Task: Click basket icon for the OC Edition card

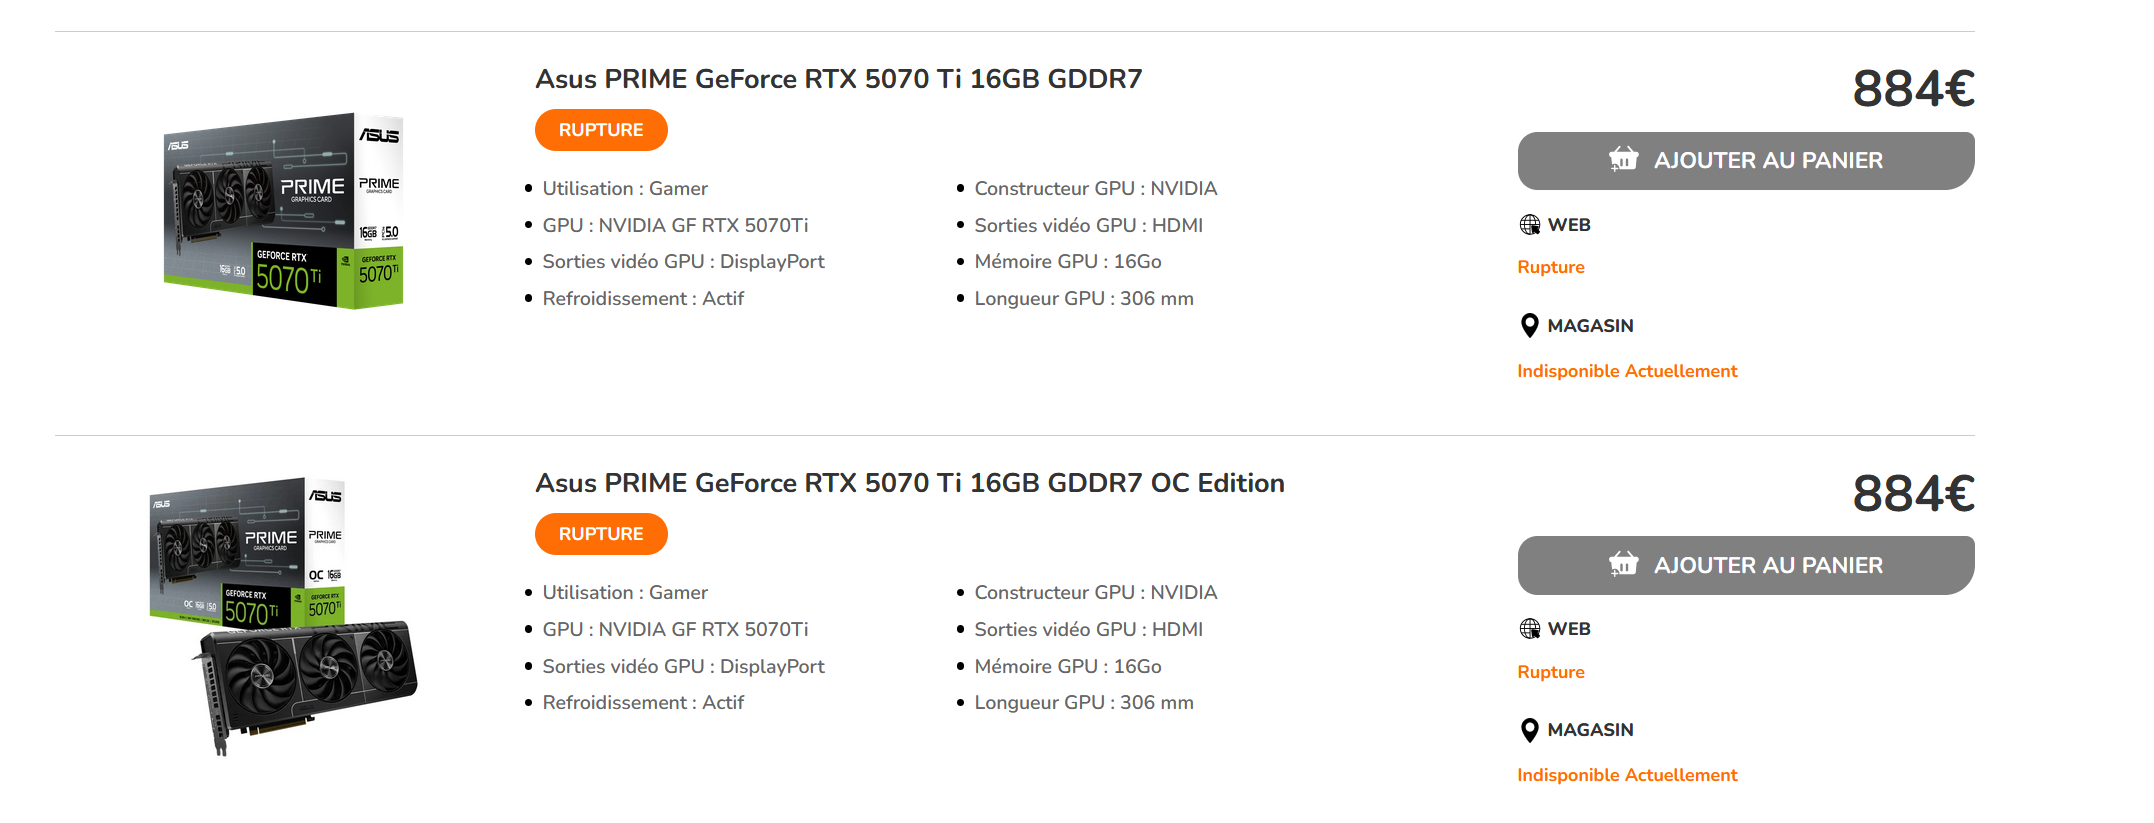Action: pyautogui.click(x=1623, y=564)
